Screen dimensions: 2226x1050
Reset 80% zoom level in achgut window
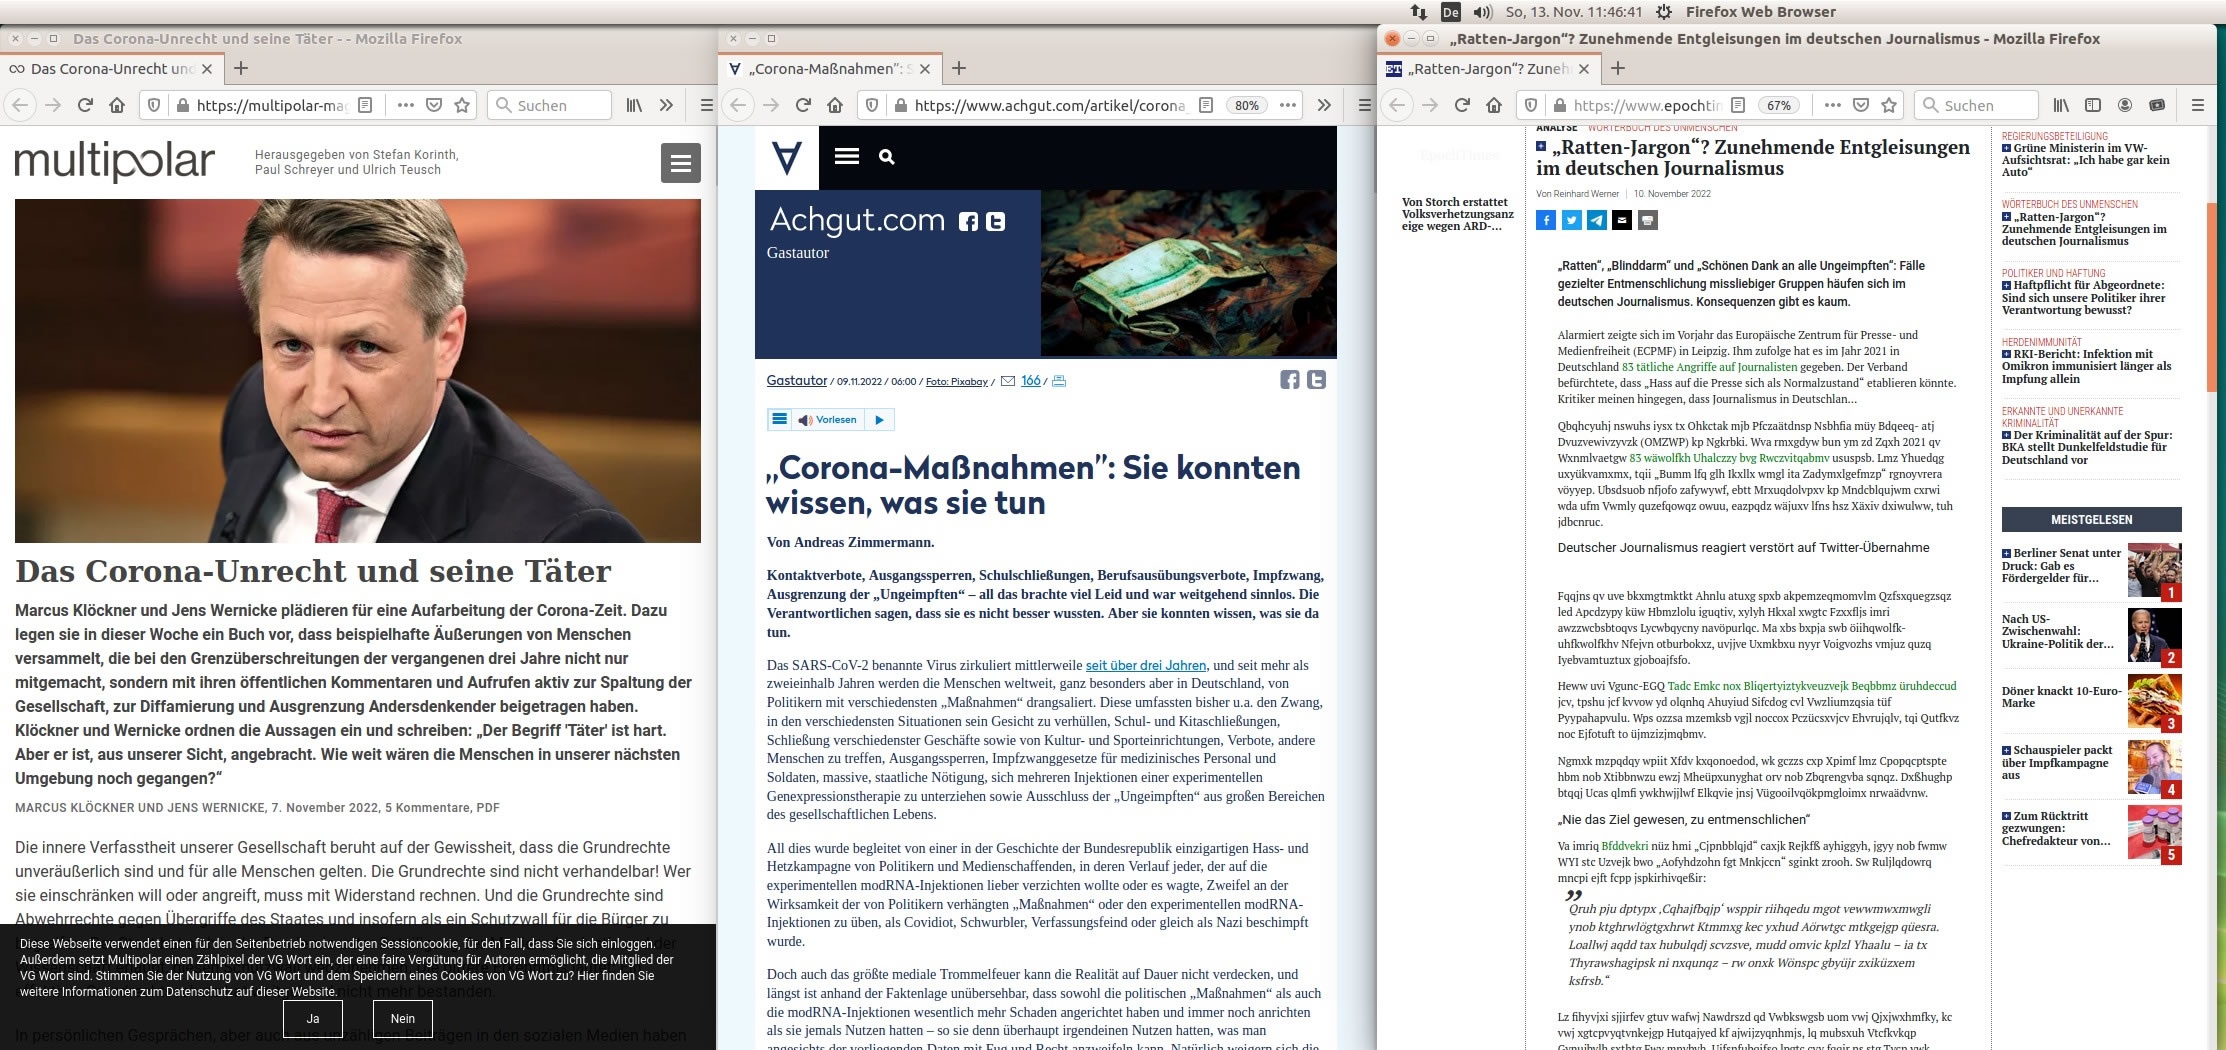tap(1247, 105)
